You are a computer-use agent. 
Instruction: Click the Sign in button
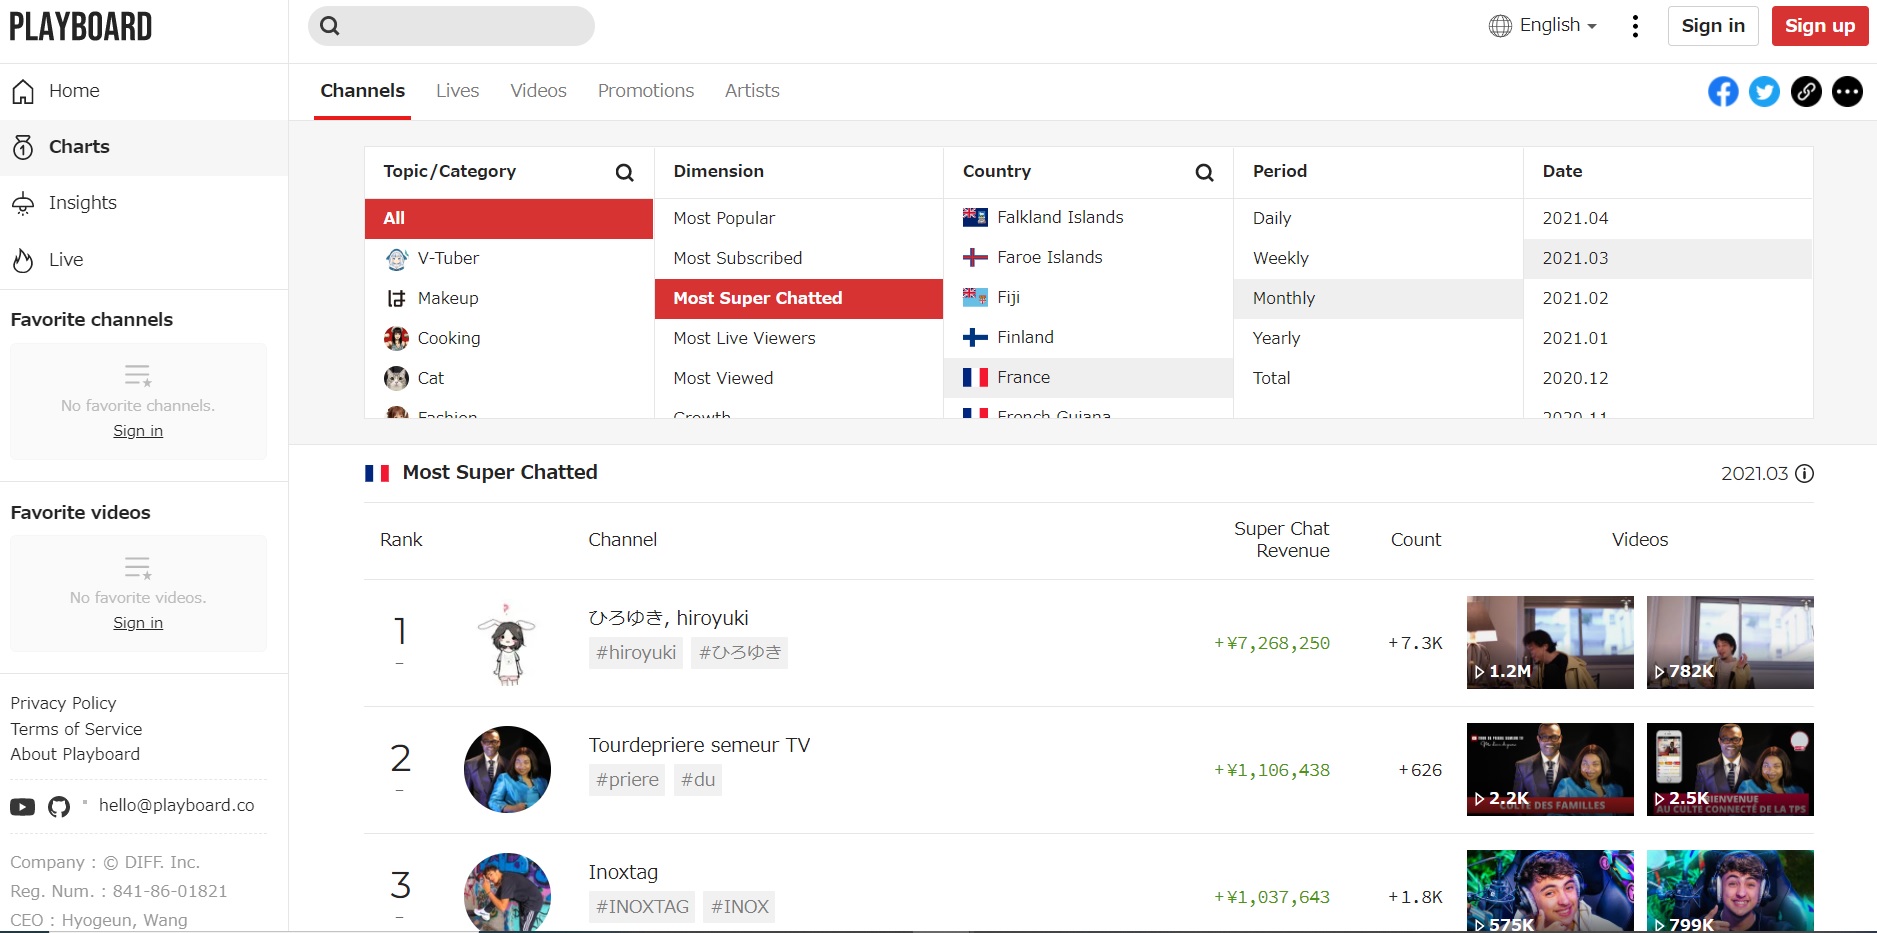pos(1713,26)
